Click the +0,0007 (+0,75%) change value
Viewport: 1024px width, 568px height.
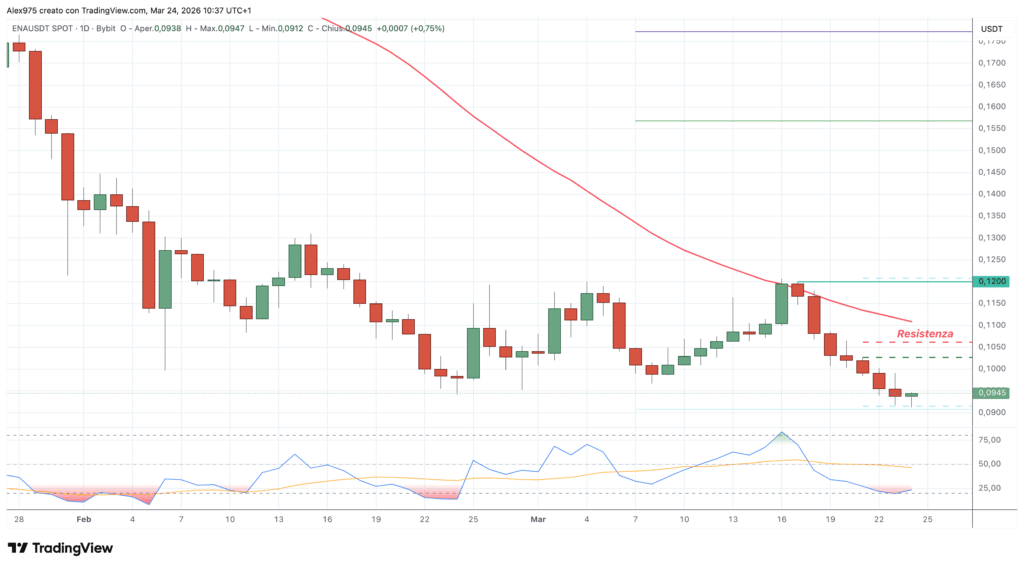tap(410, 29)
